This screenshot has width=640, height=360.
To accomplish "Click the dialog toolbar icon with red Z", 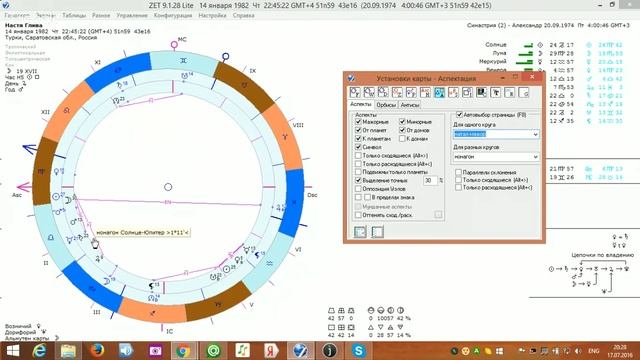I will pyautogui.click(x=397, y=93).
